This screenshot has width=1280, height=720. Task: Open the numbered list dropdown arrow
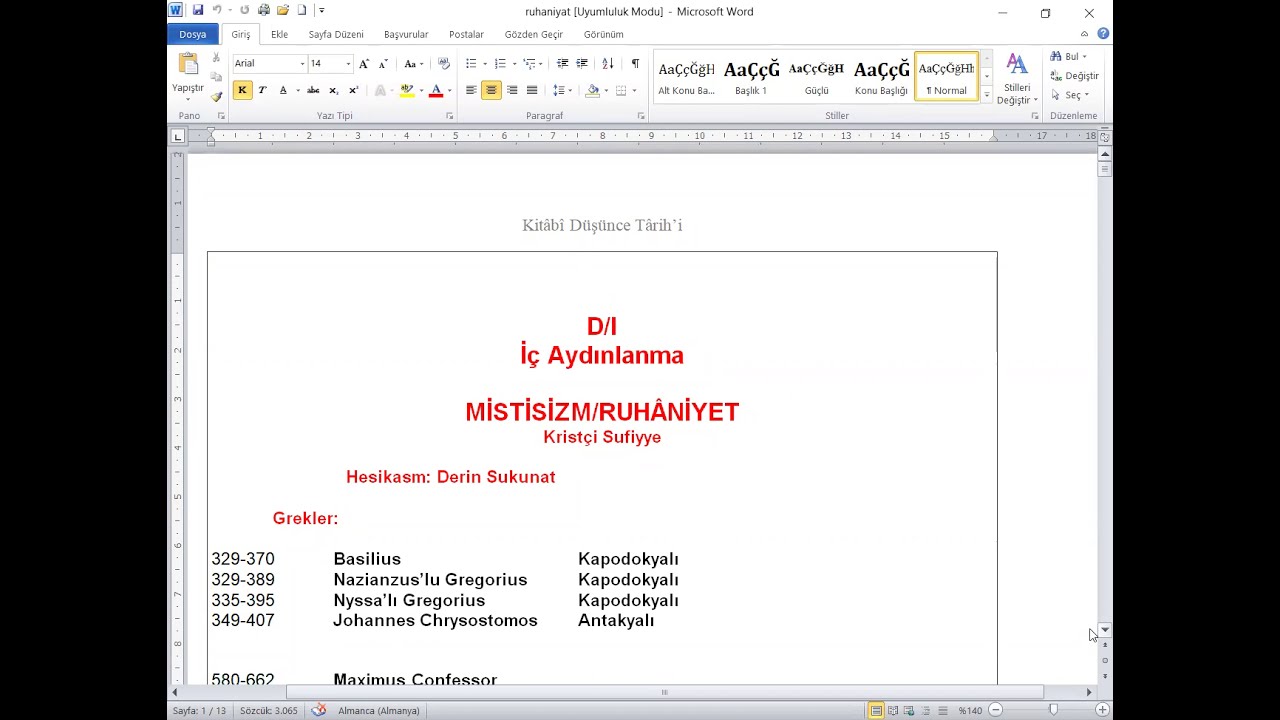pyautogui.click(x=514, y=64)
